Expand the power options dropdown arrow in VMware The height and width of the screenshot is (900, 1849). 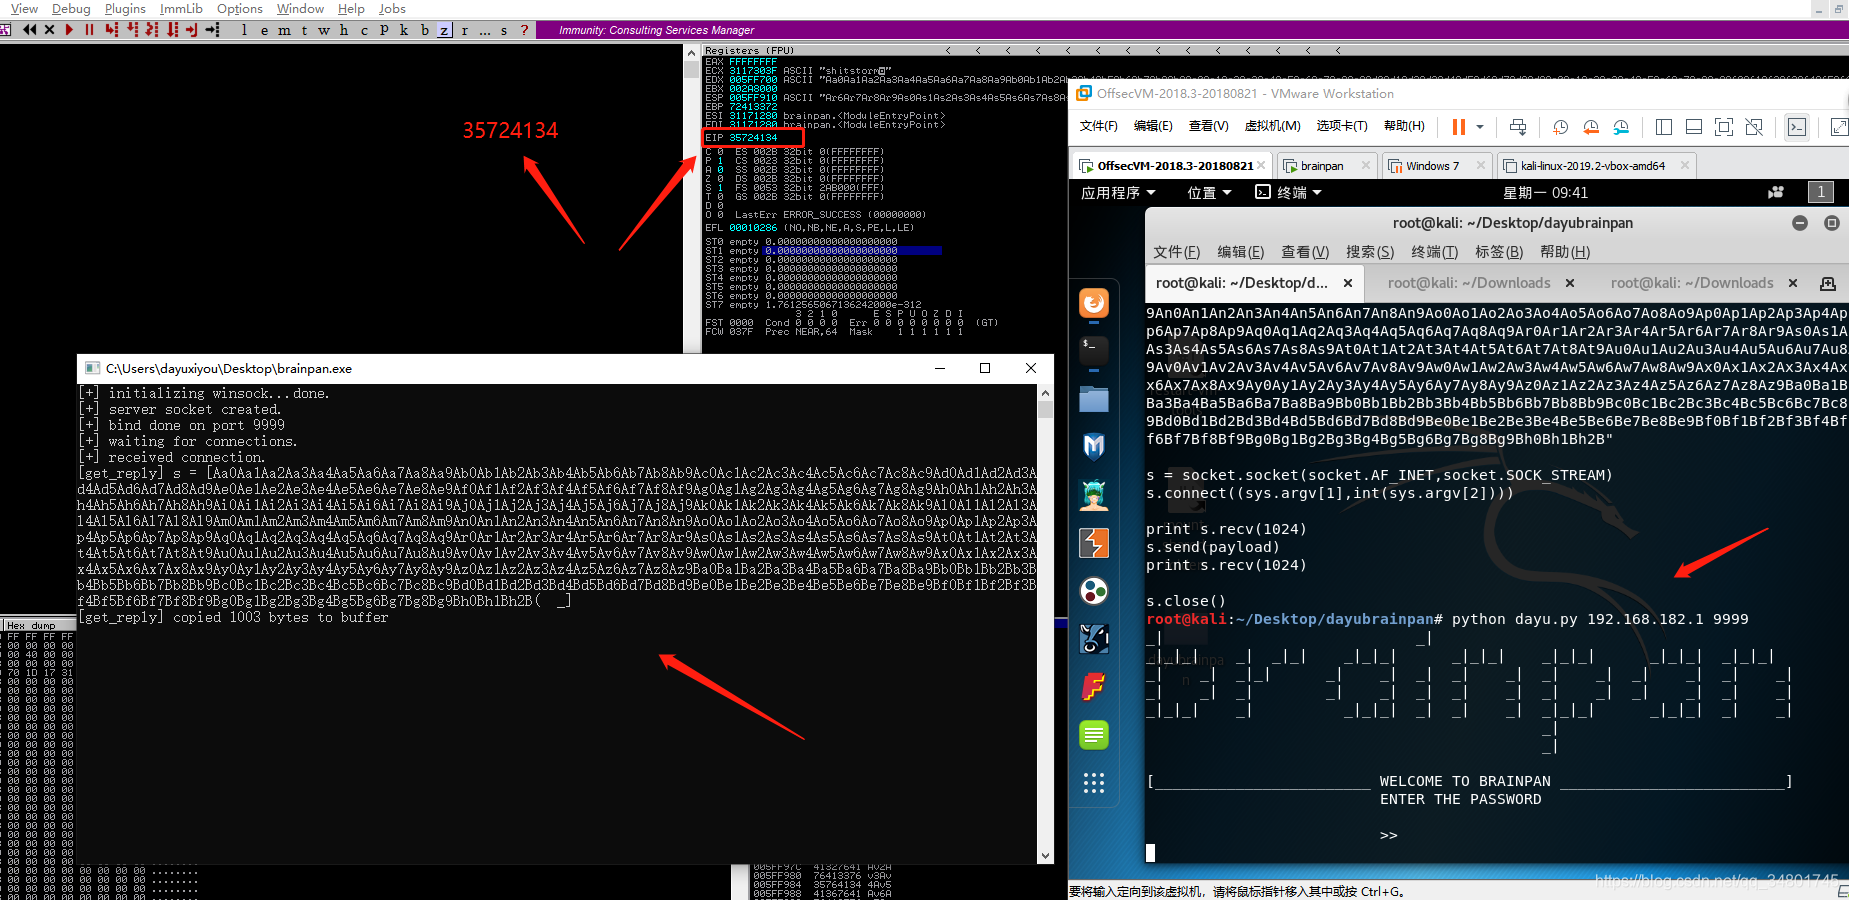coord(1480,127)
